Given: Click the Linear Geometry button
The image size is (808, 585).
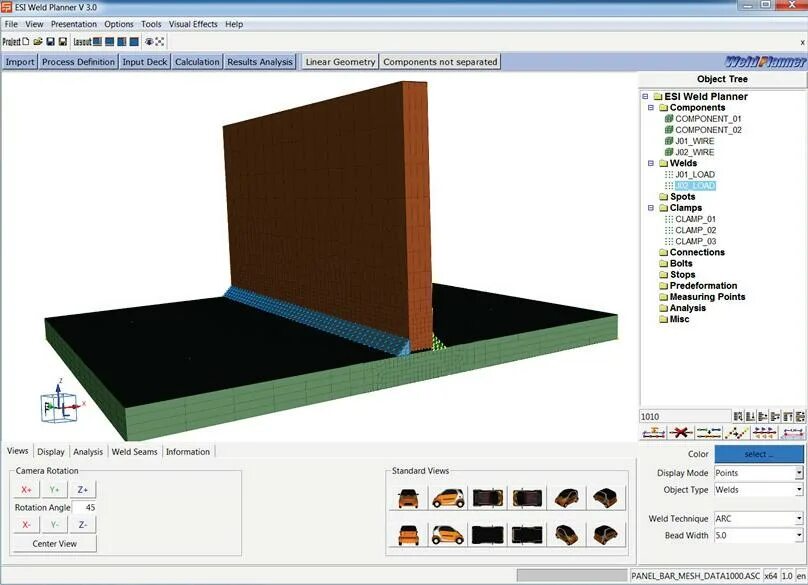Looking at the screenshot, I should [340, 62].
